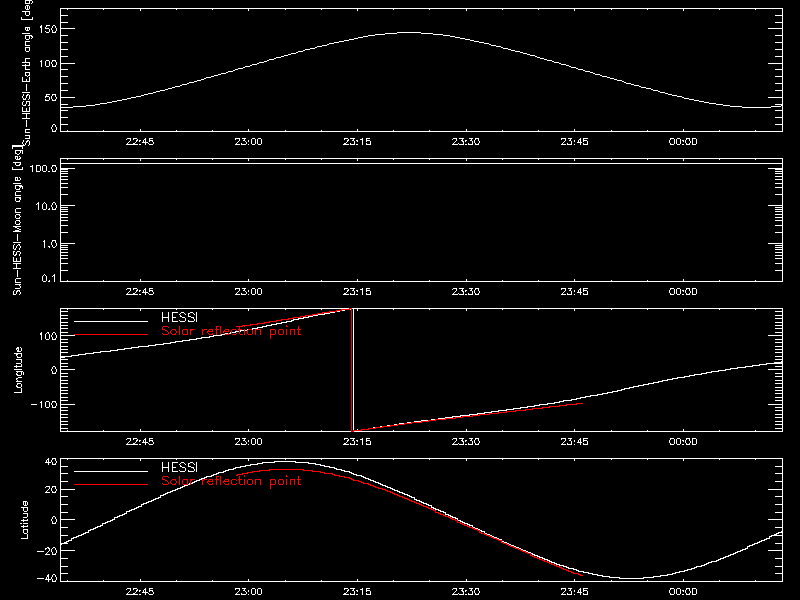800x600 pixels.
Task: Click '23:15' under the Latitude plot
Action: tap(357, 592)
